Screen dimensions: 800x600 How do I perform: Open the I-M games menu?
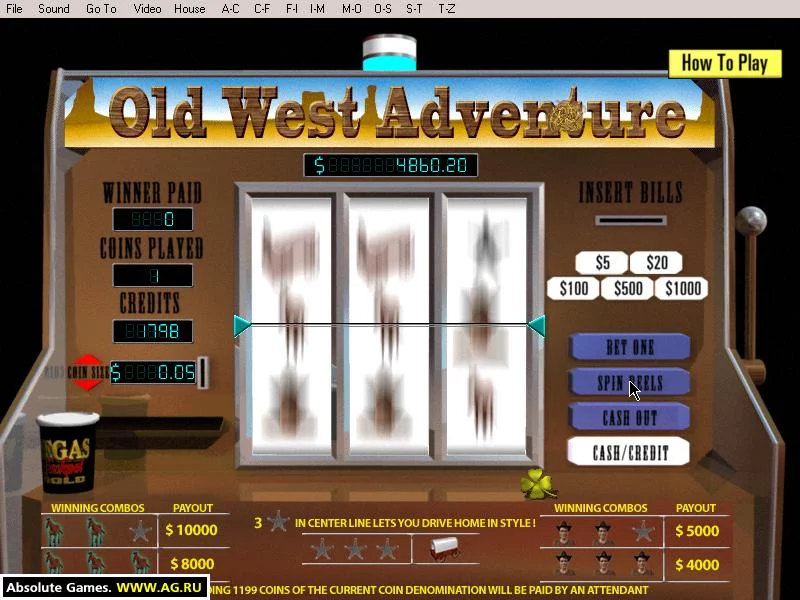[x=317, y=9]
